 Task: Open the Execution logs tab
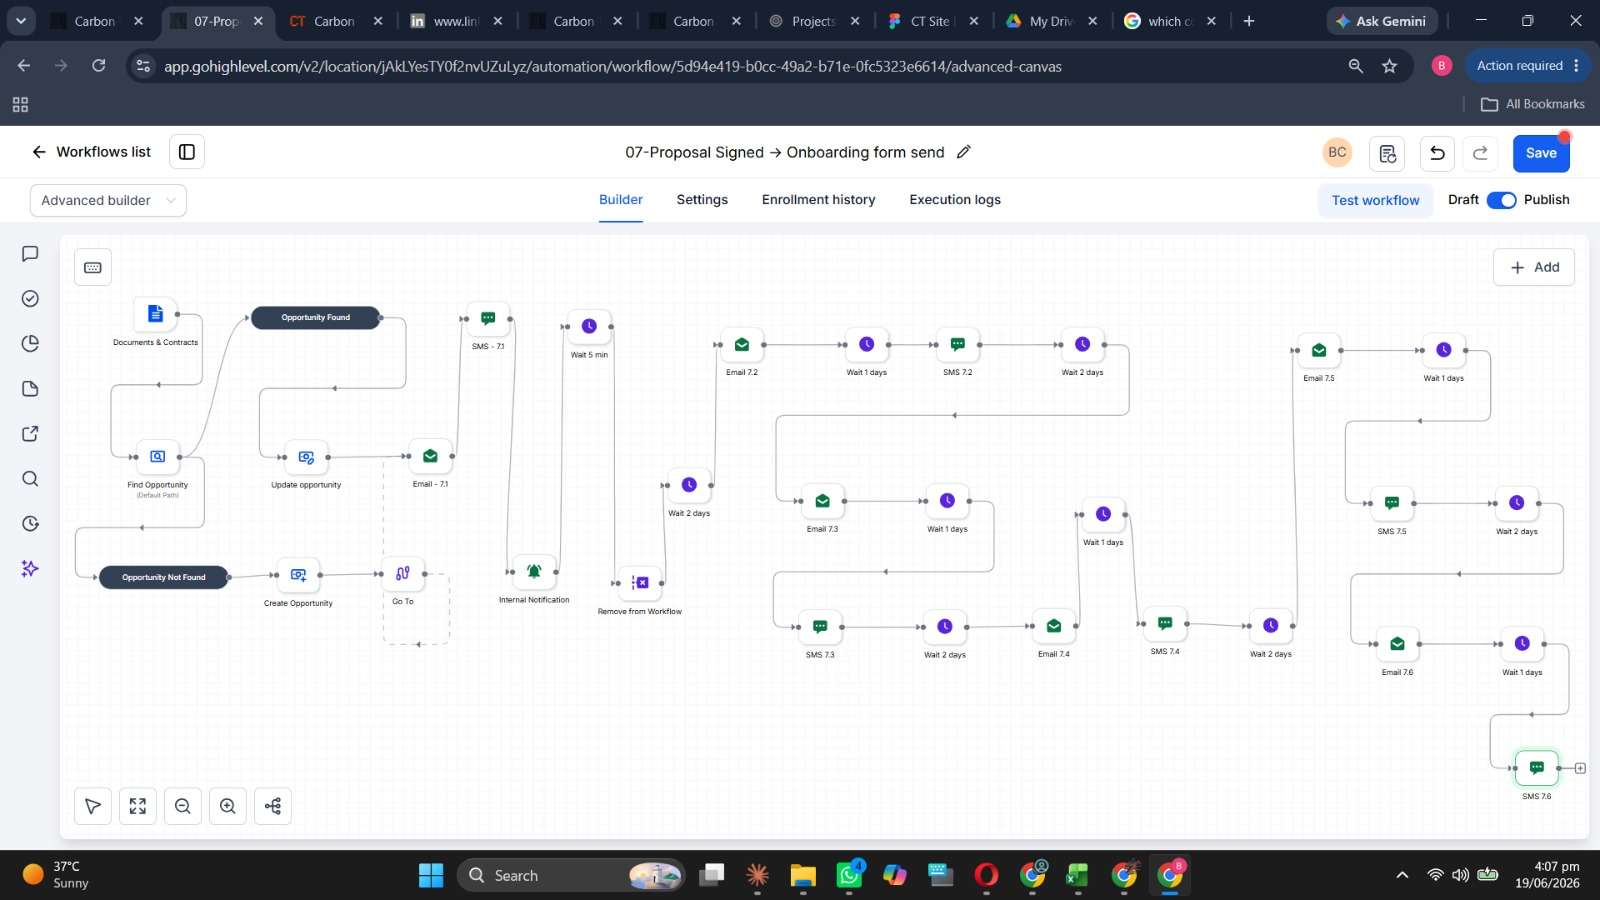[955, 200]
